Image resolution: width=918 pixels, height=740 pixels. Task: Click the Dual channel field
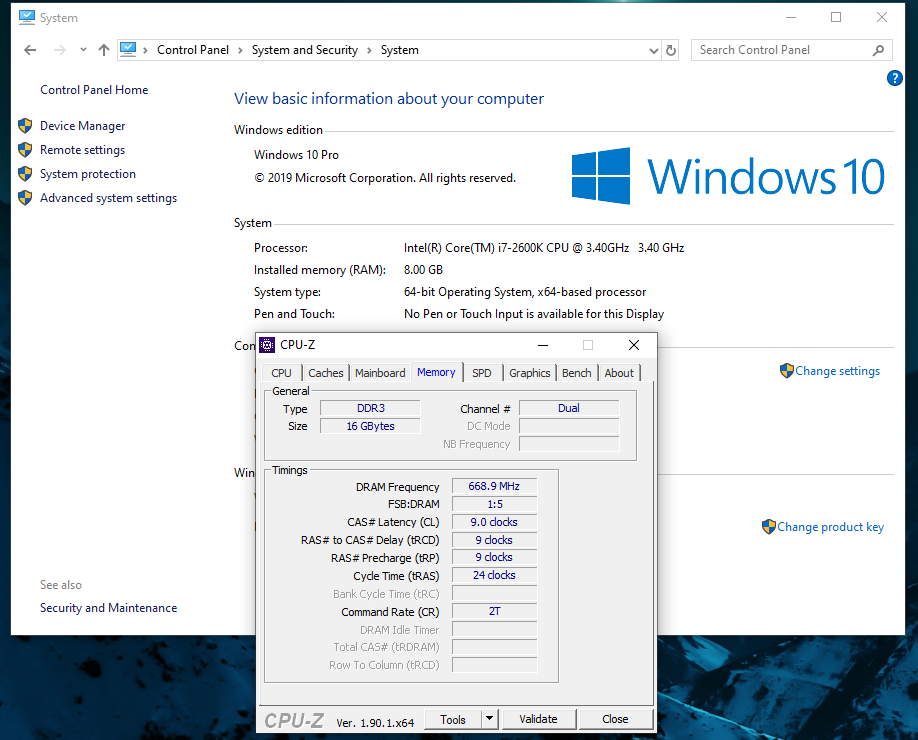[569, 408]
